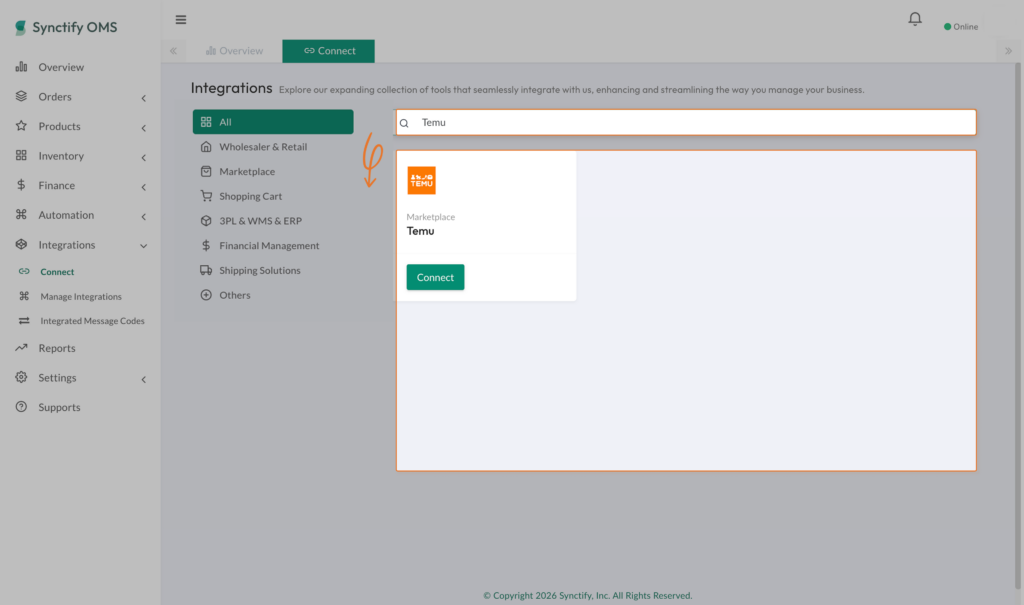Click the Shipping Solutions truck icon

click(206, 270)
